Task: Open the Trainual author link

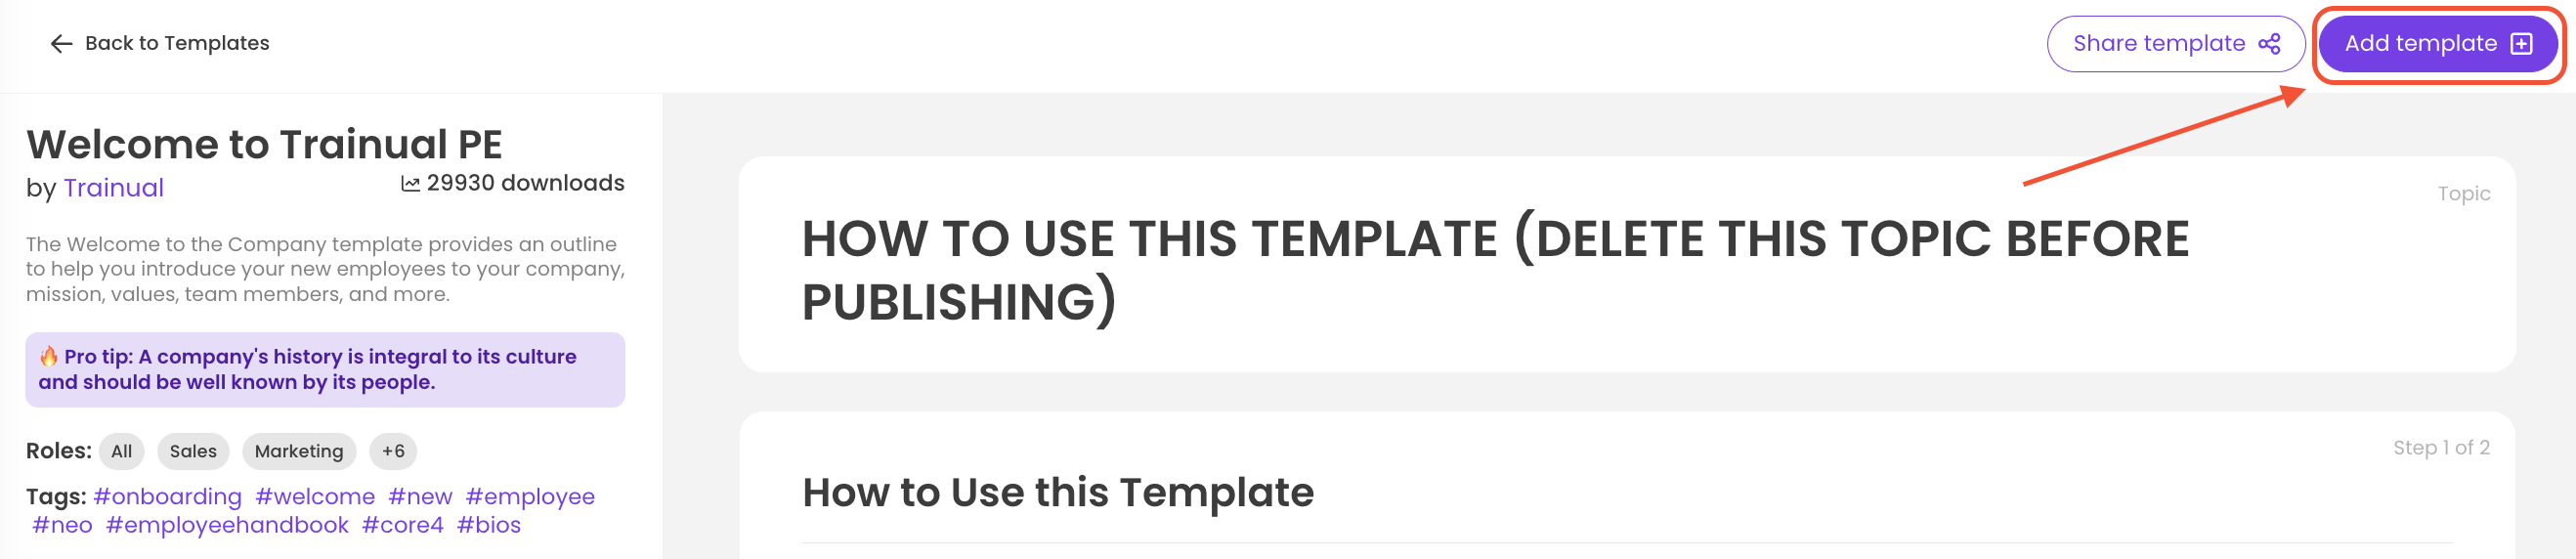Action: pyautogui.click(x=113, y=188)
